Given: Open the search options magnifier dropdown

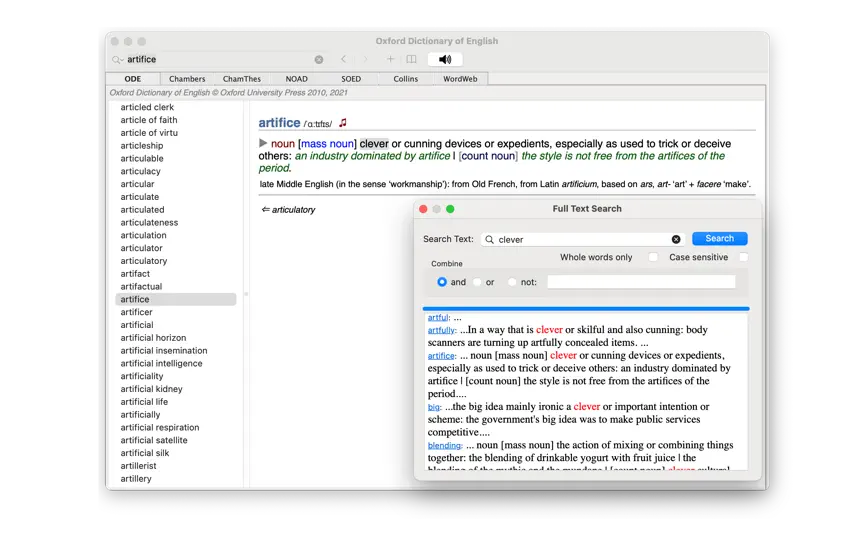Looking at the screenshot, I should click(117, 60).
